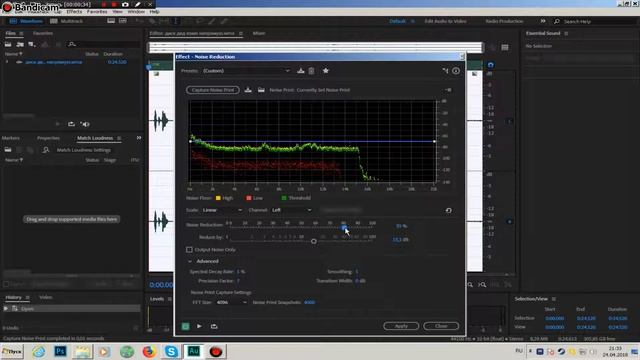The height and width of the screenshot is (360, 640).
Task: Load a noise print from disk
Action: coord(261,90)
